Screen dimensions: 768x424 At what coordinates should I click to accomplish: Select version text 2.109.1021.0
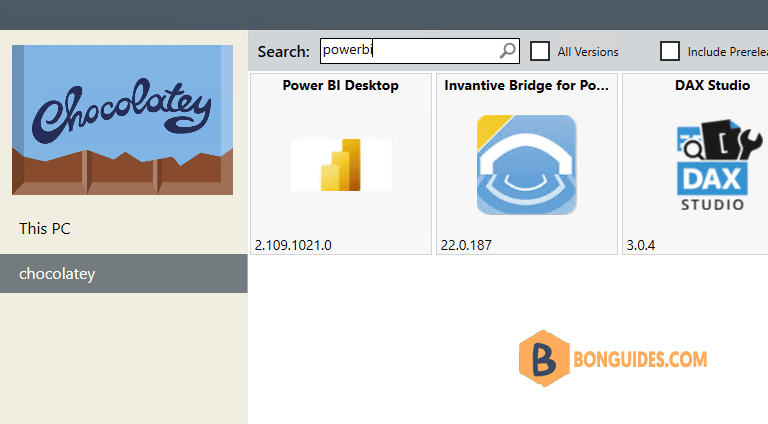[x=293, y=245]
